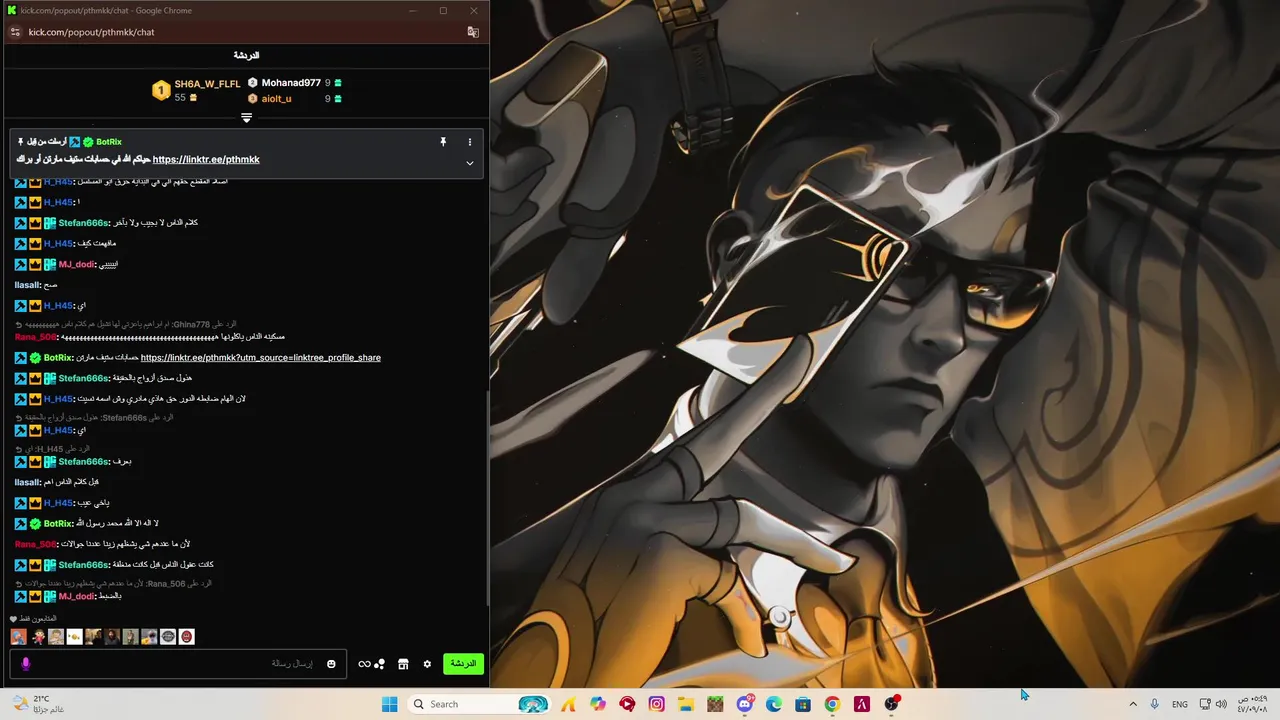Screen dimensions: 1280x720
Task: Open Discord from taskbar
Action: (x=745, y=704)
